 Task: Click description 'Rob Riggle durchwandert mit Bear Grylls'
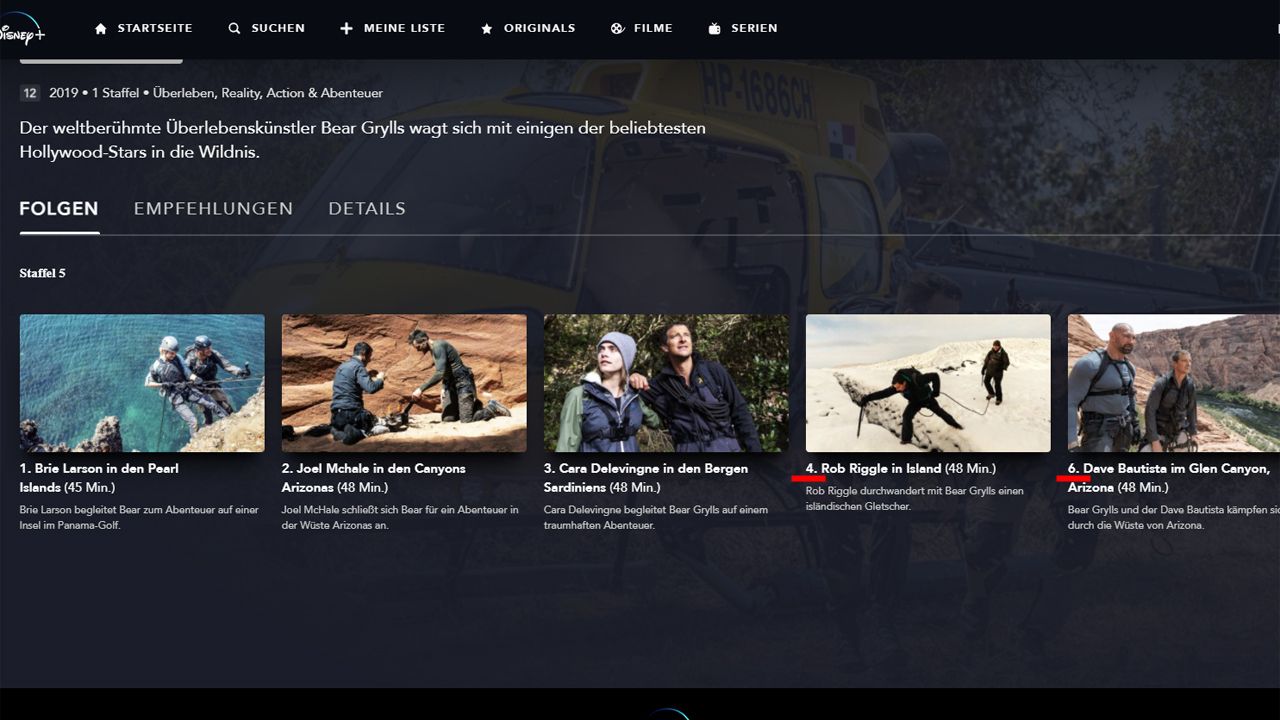pos(915,498)
